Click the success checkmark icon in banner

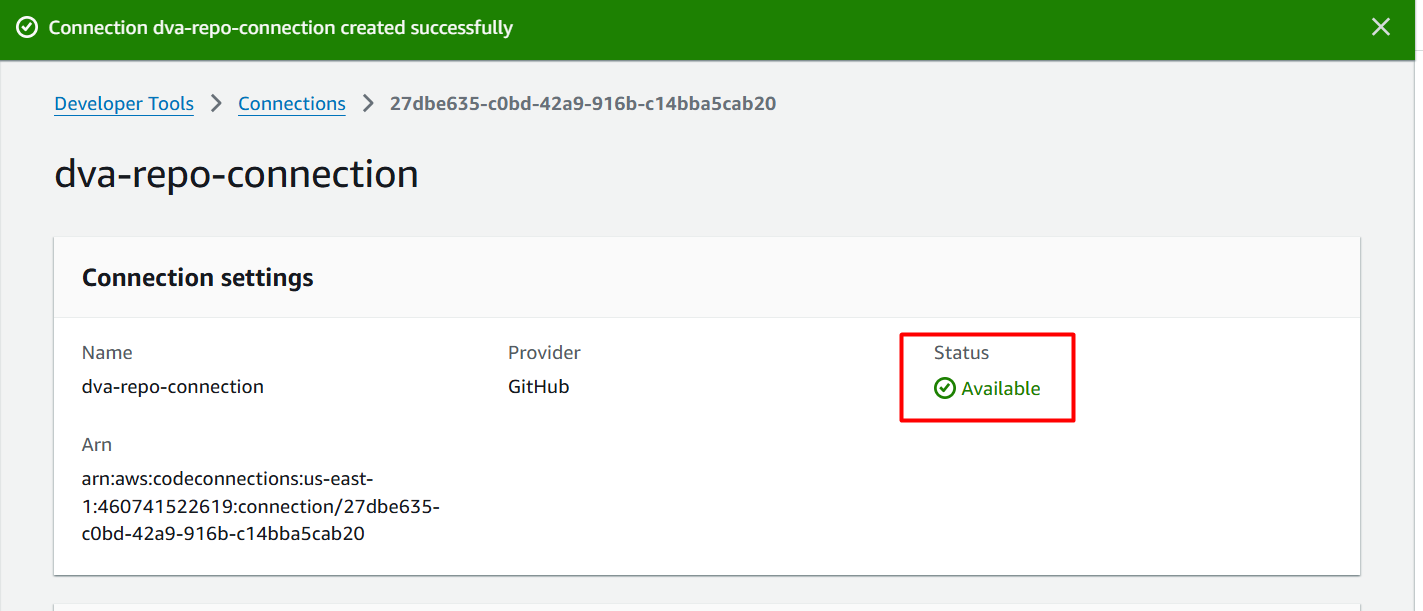(x=27, y=28)
